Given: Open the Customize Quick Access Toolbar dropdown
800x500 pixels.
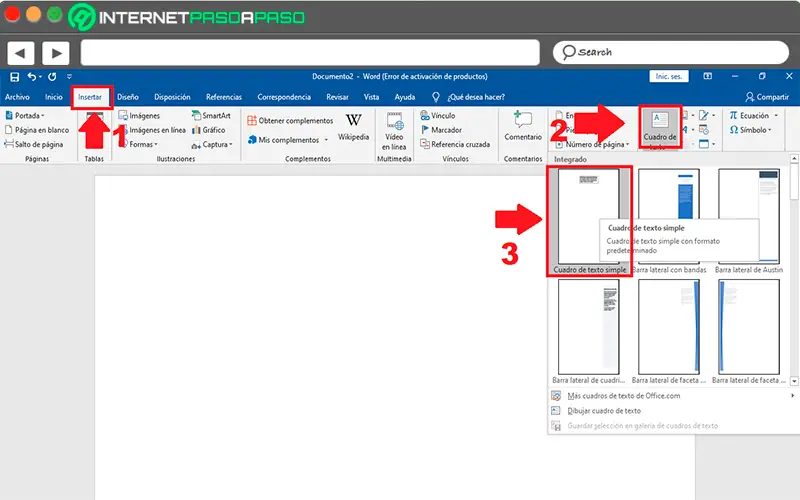Looking at the screenshot, I should click(x=69, y=77).
